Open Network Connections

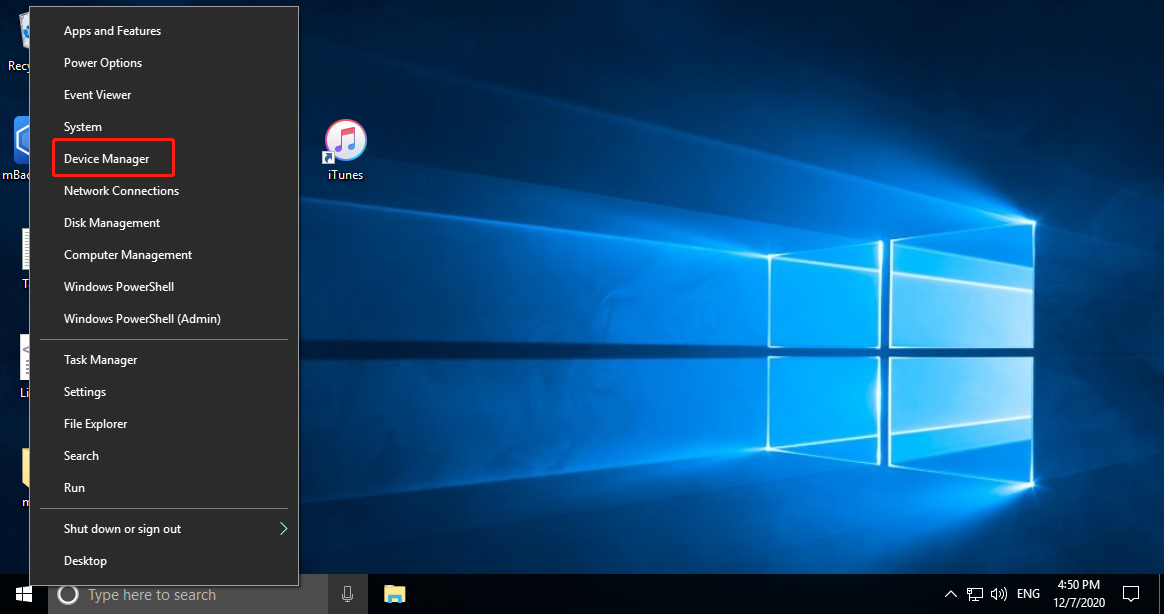(164, 191)
